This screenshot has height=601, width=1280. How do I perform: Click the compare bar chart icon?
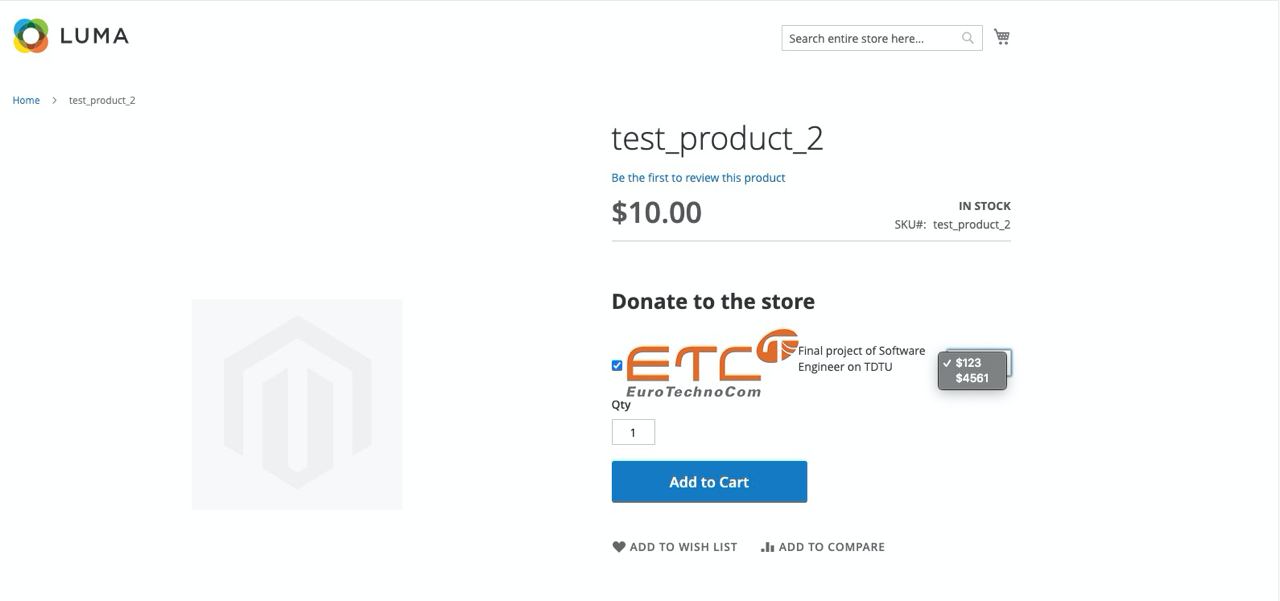(768, 547)
